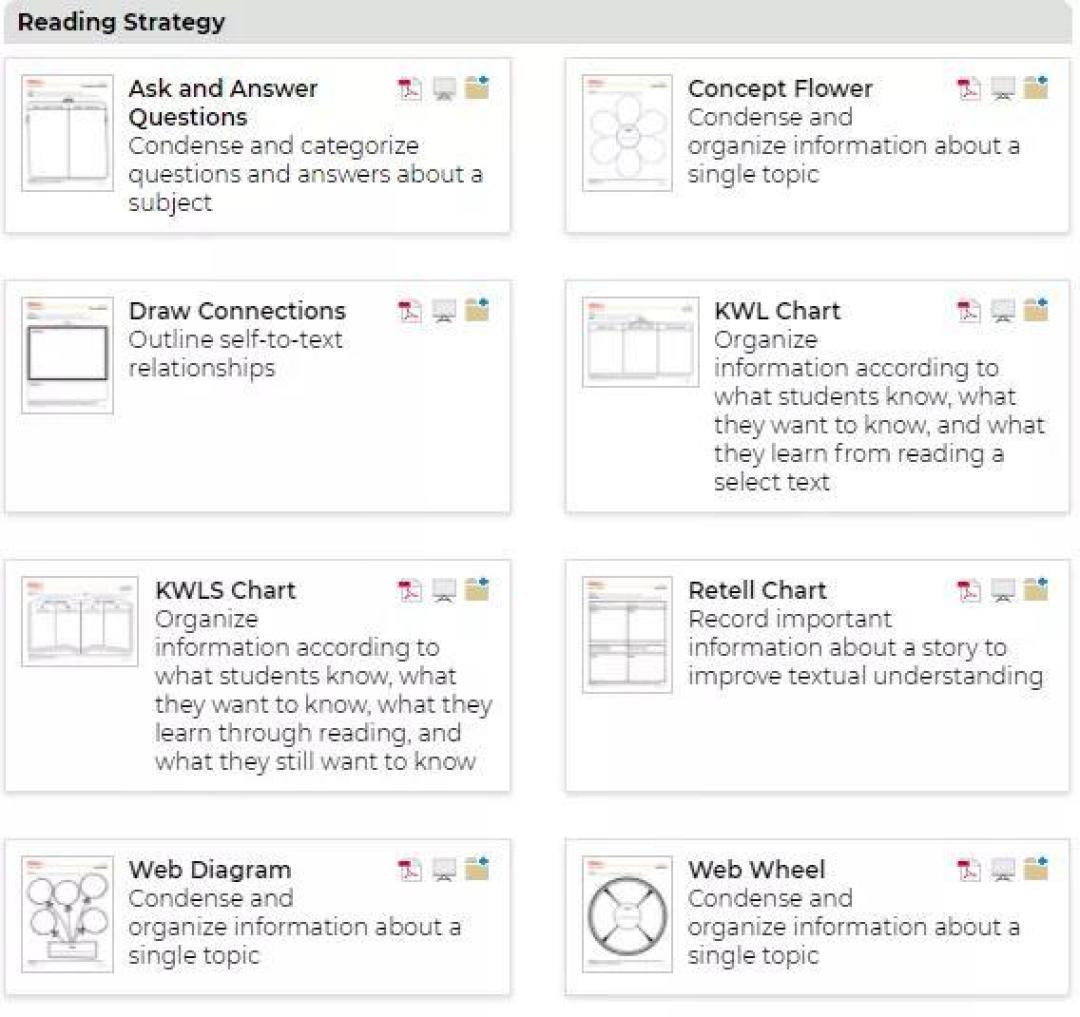Screen dimensions: 1080x1017
Task: Click projector icon for Concept Flower
Action: click(x=1003, y=89)
